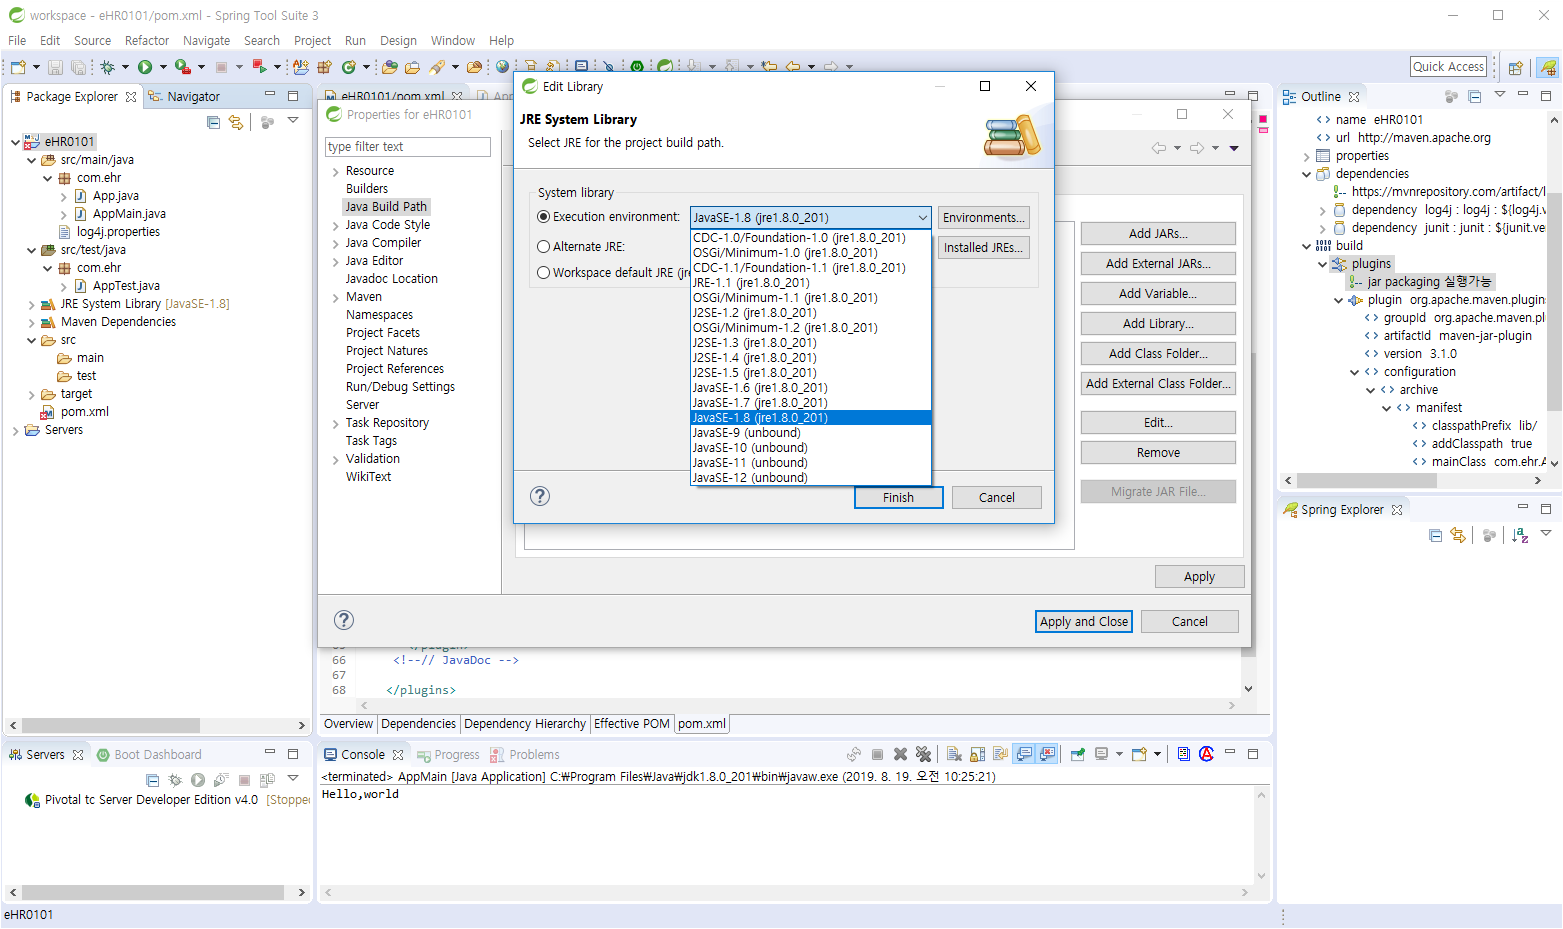Click Link with Editor in Package Explorer

tap(236, 122)
